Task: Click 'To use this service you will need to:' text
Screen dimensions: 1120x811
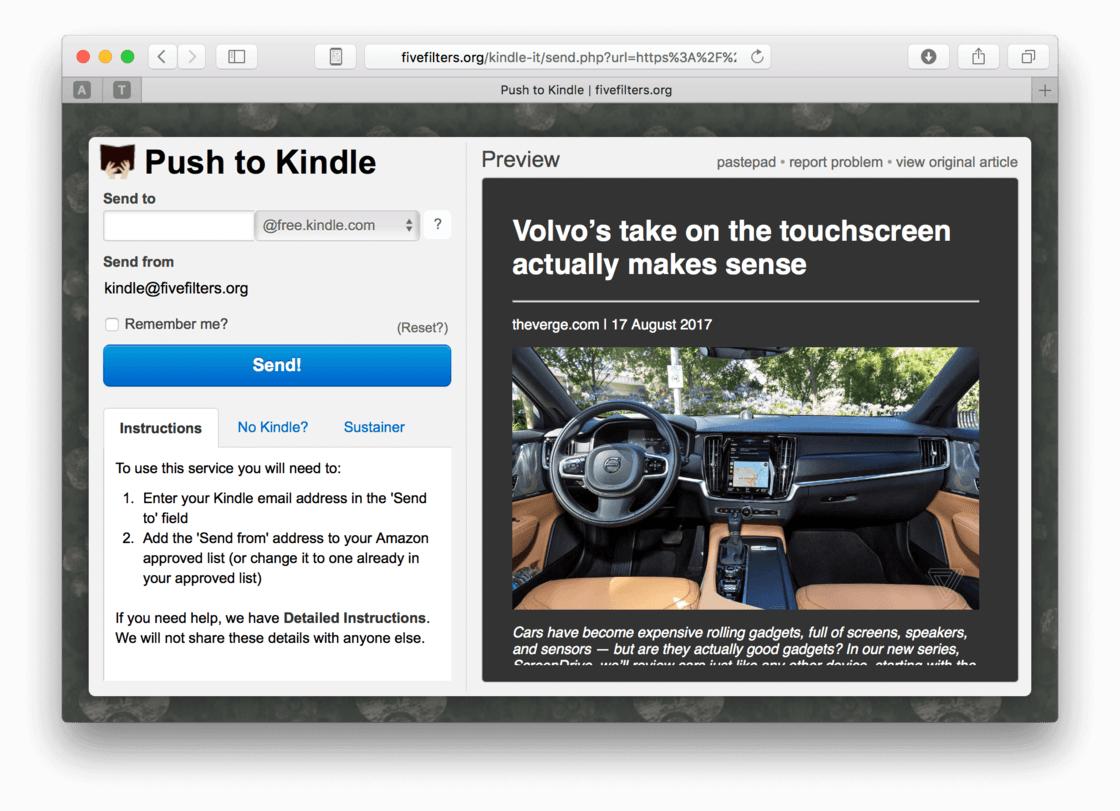Action: [x=229, y=469]
